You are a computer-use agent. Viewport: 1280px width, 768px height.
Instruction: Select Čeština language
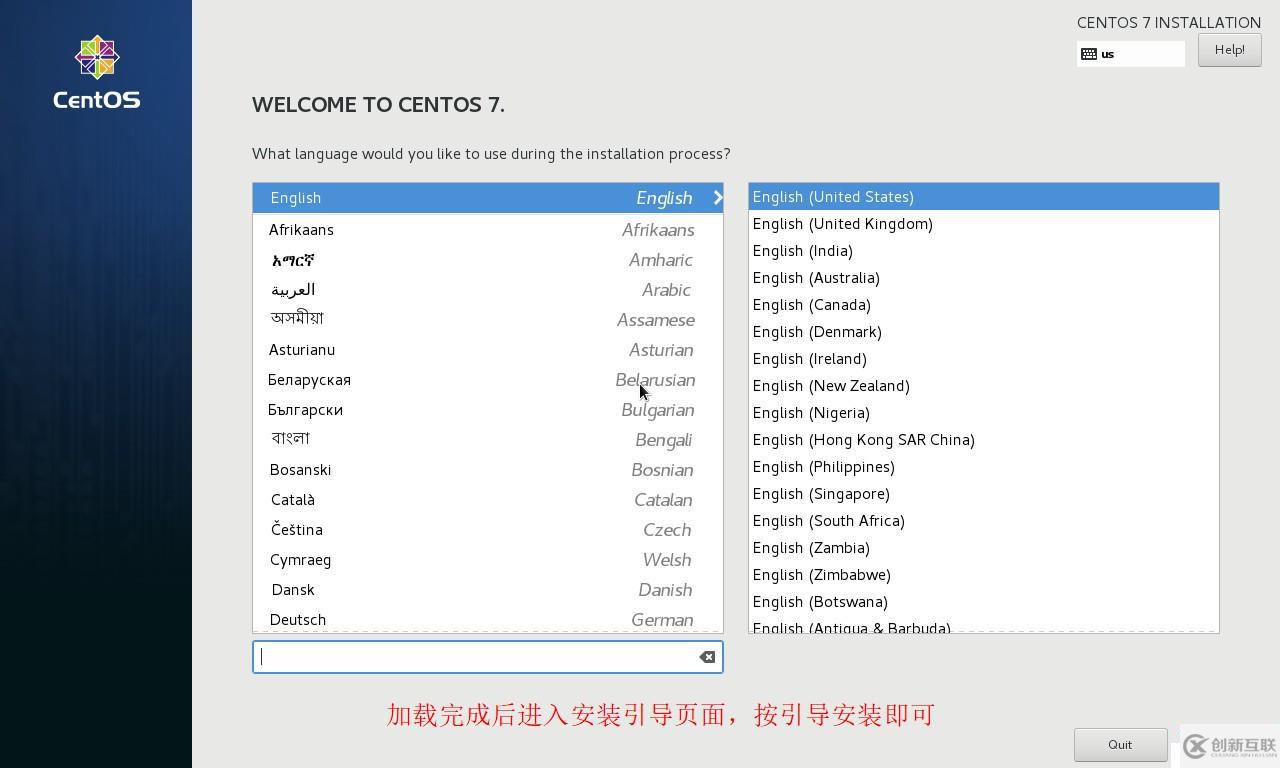[488, 530]
